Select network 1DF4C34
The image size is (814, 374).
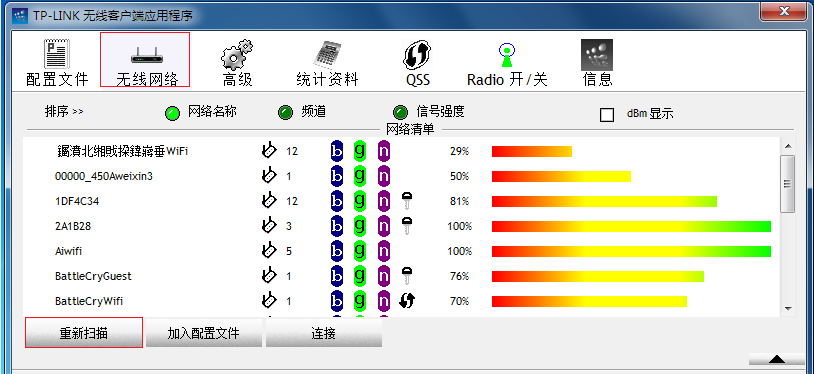click(77, 201)
